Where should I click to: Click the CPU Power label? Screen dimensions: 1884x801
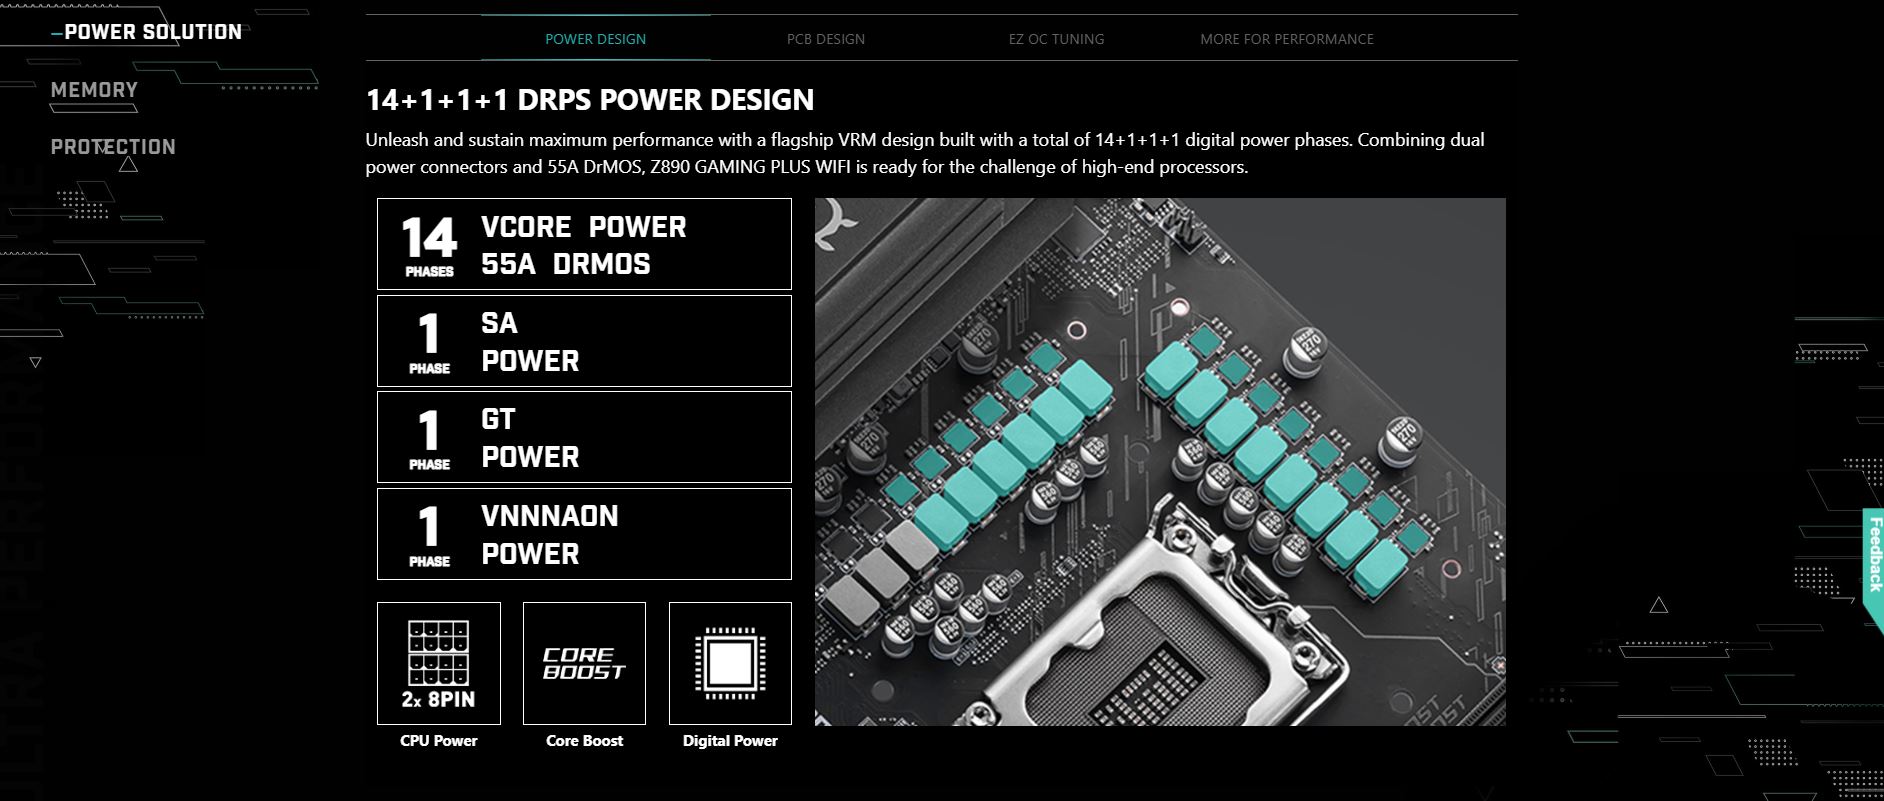438,741
